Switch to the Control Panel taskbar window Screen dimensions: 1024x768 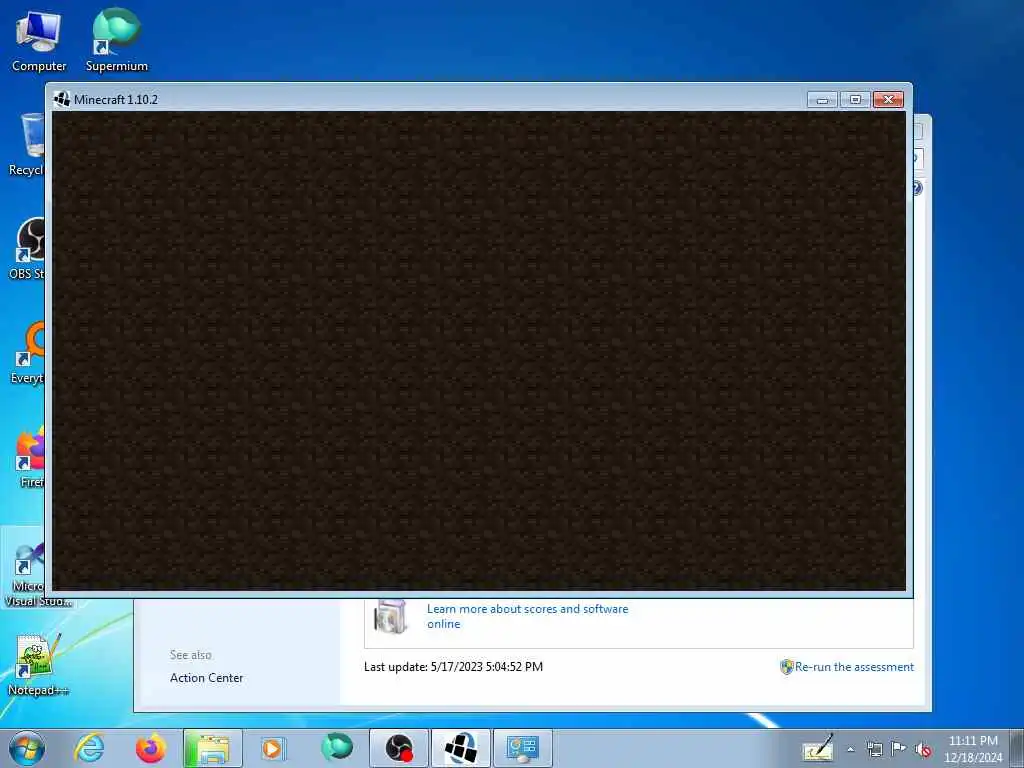tap(522, 748)
